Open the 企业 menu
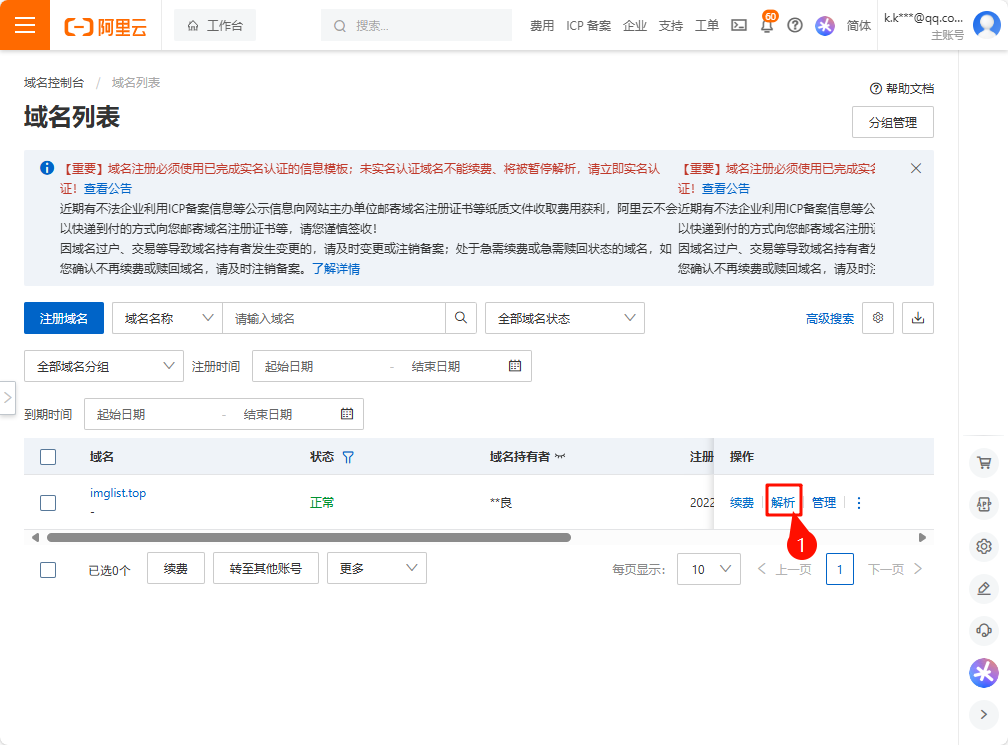The image size is (1008, 745). tap(634, 26)
